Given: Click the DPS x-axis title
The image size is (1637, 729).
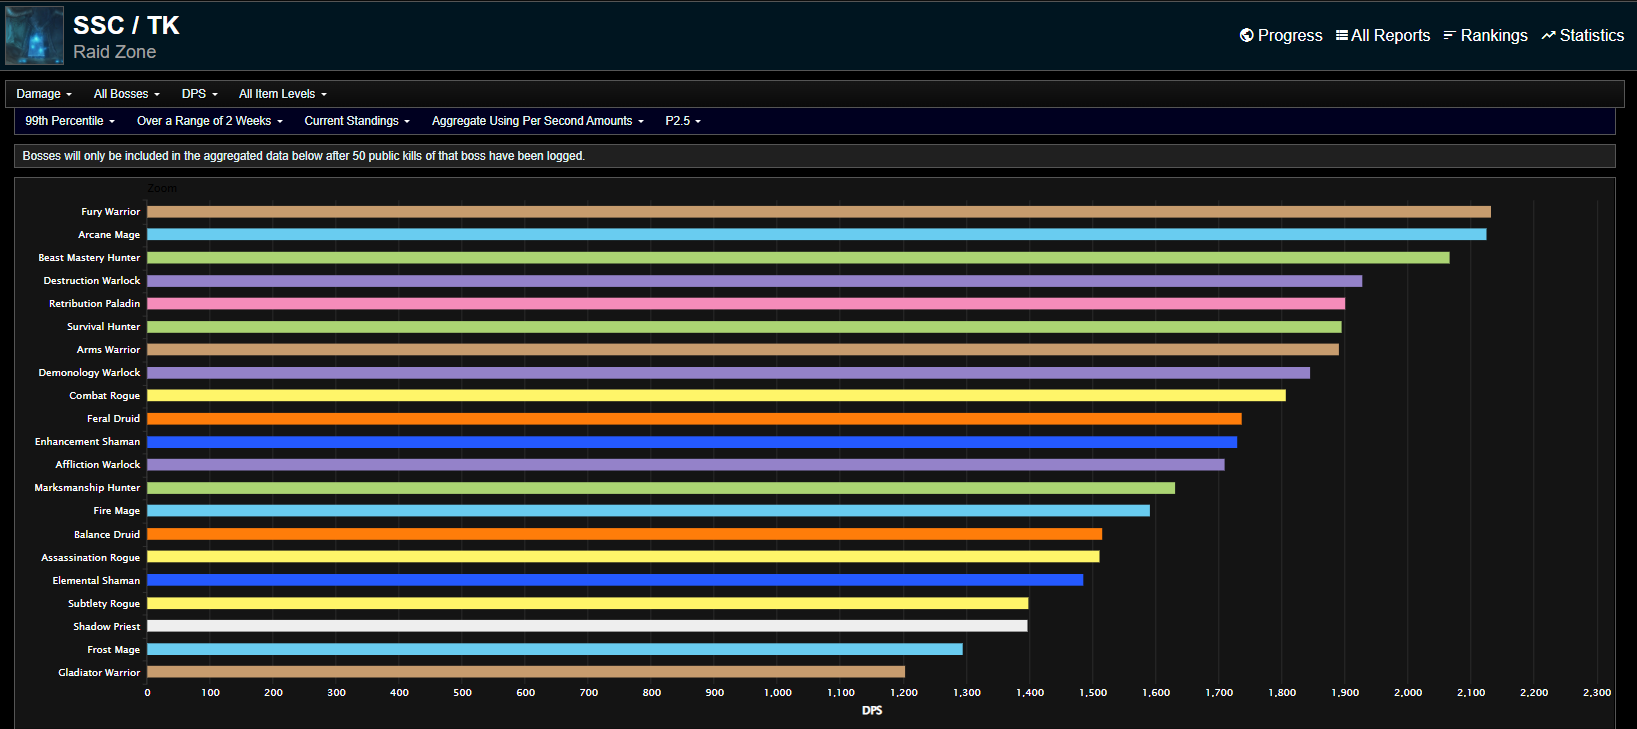Looking at the screenshot, I should pyautogui.click(x=872, y=711).
